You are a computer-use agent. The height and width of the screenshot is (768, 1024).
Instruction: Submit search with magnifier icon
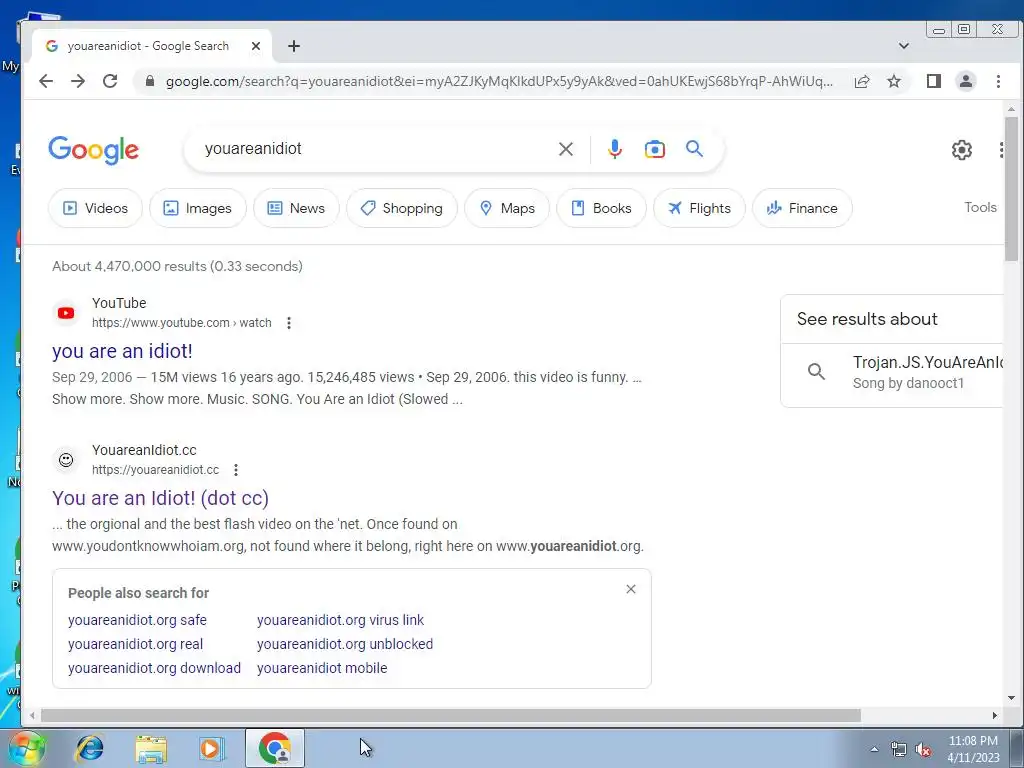(695, 149)
